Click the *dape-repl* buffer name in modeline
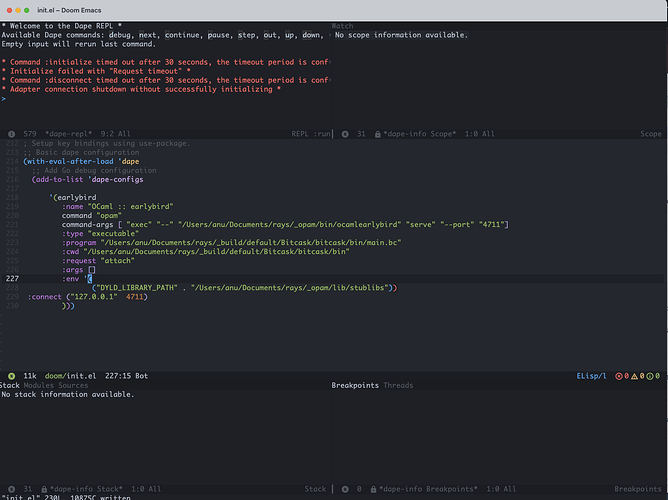 (69, 134)
